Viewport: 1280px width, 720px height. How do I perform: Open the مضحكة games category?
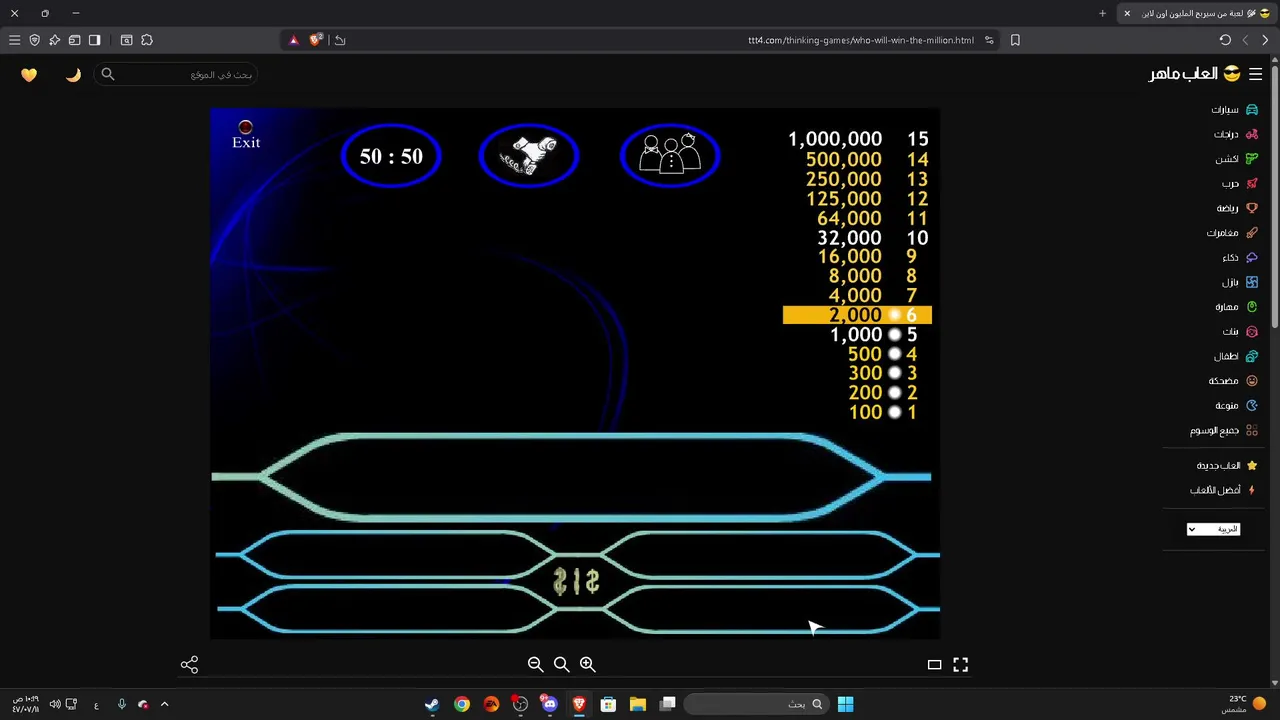(1232, 381)
